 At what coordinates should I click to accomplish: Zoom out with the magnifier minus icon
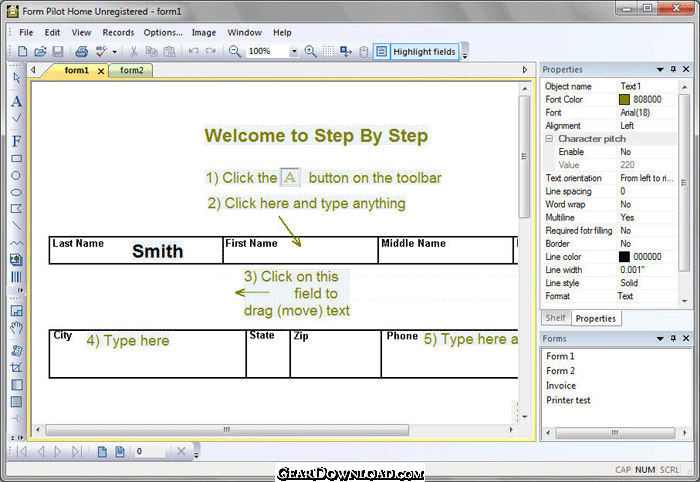(235, 52)
